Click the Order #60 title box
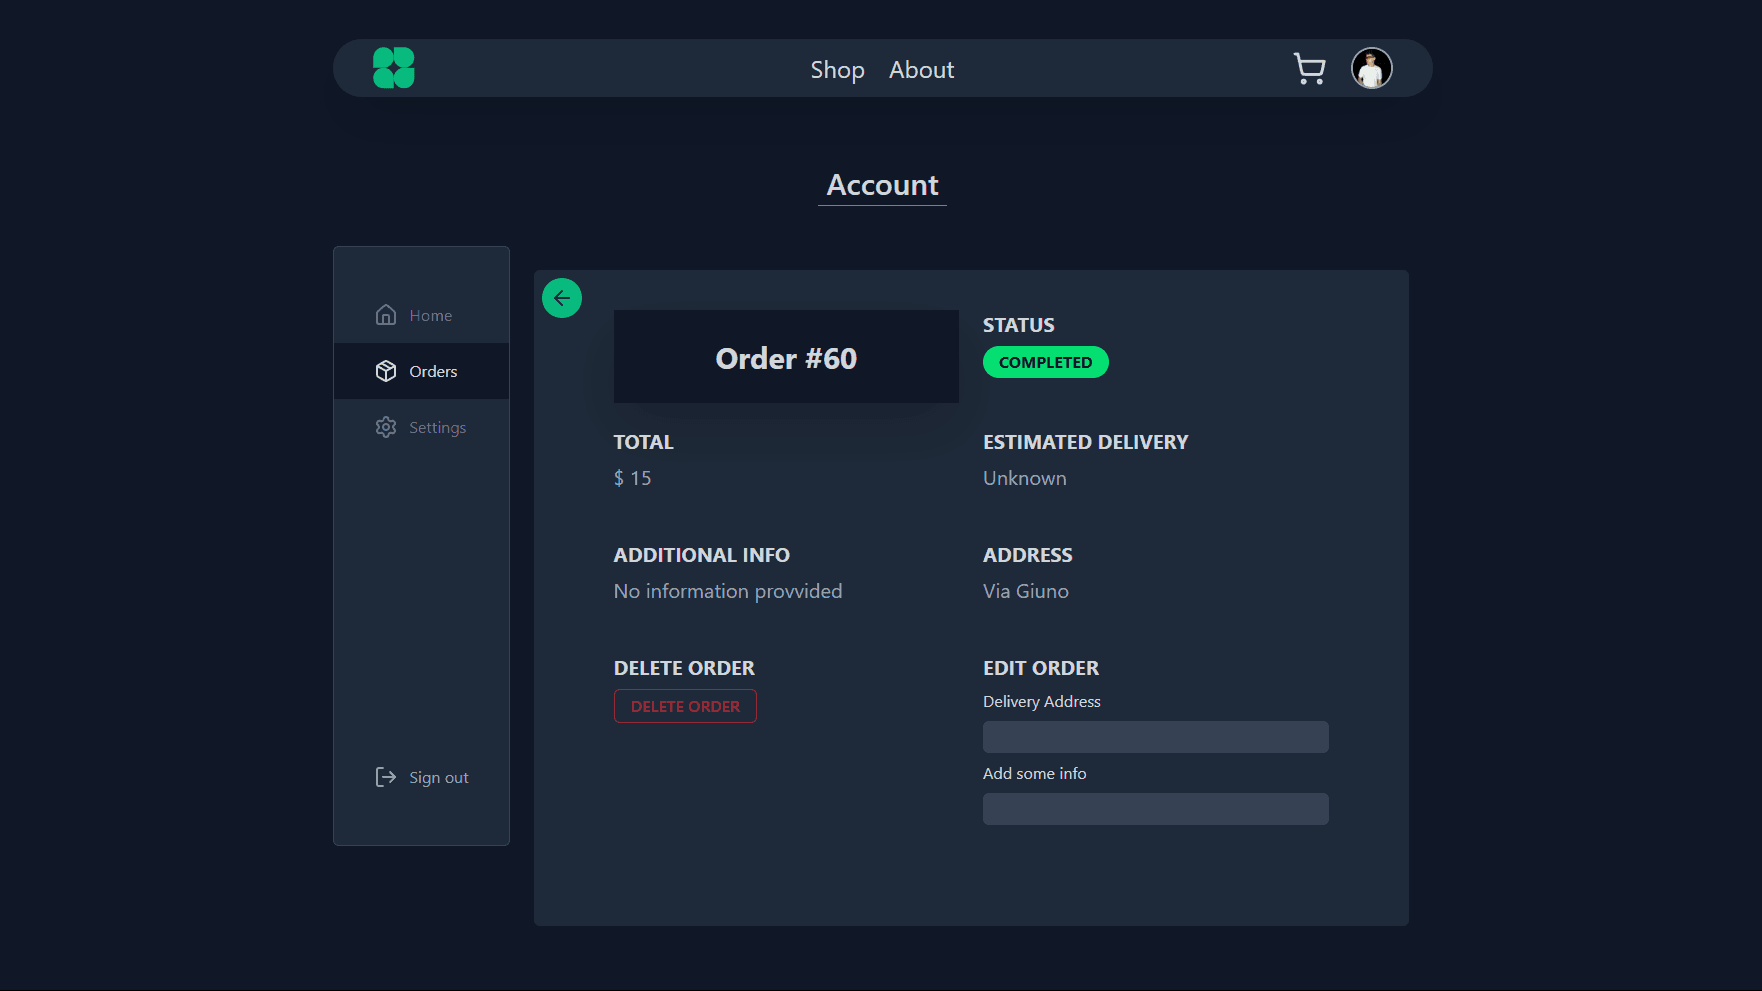 pos(786,357)
